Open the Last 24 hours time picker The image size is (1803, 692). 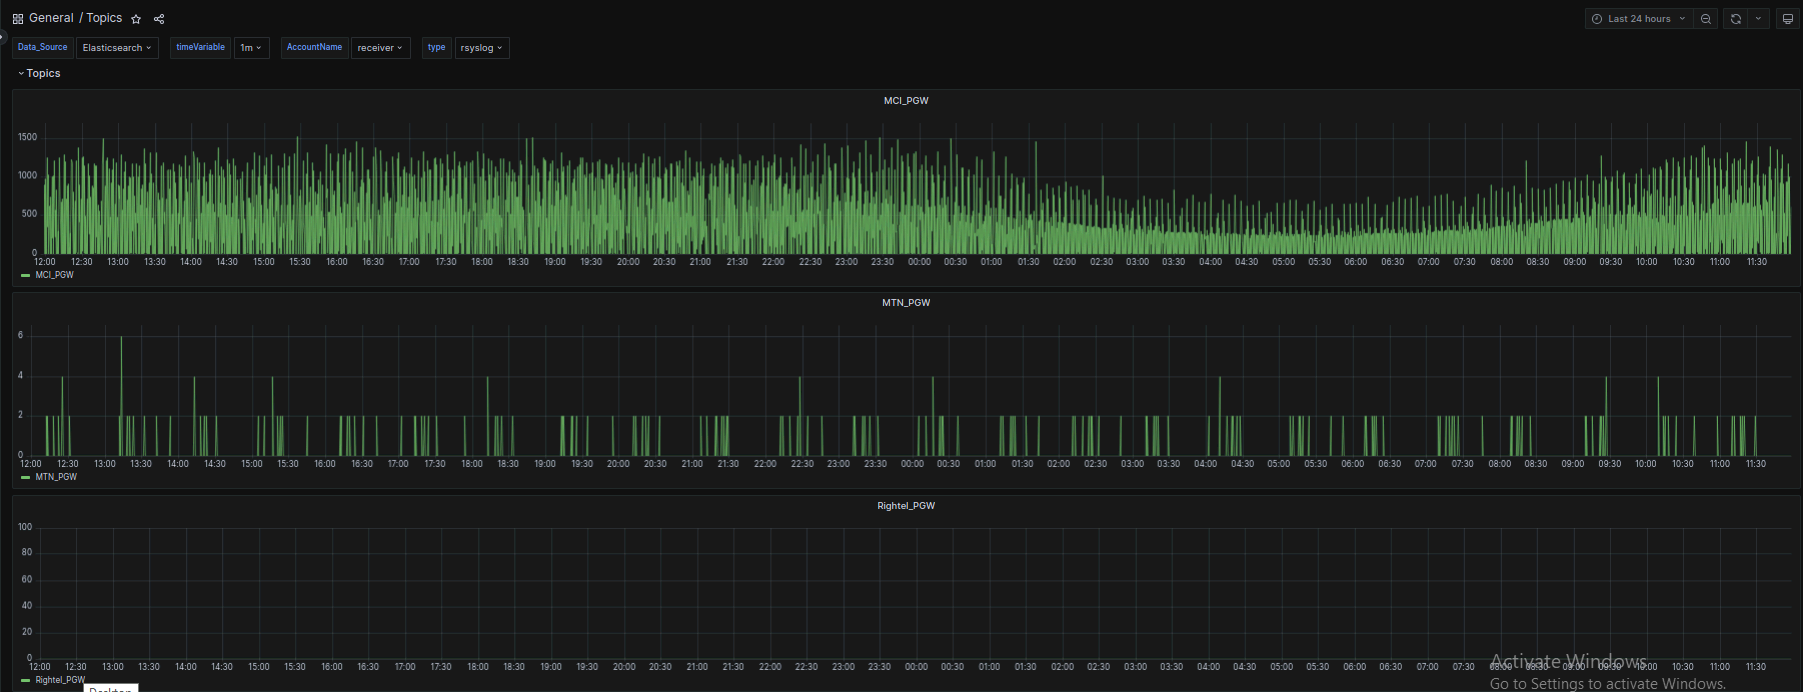pos(1638,19)
